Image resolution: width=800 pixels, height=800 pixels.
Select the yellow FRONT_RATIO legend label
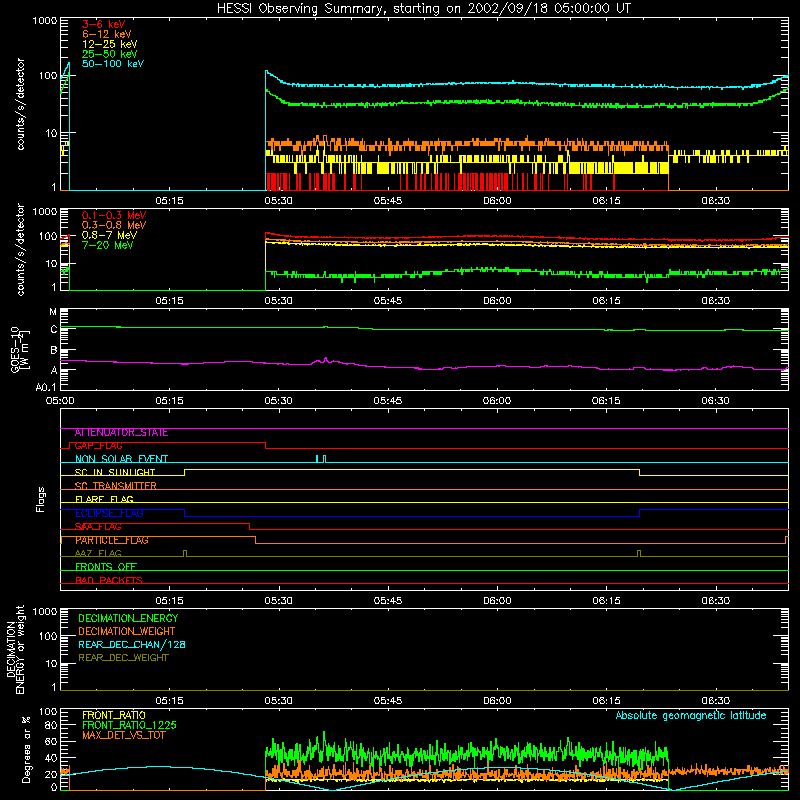[x=114, y=715]
